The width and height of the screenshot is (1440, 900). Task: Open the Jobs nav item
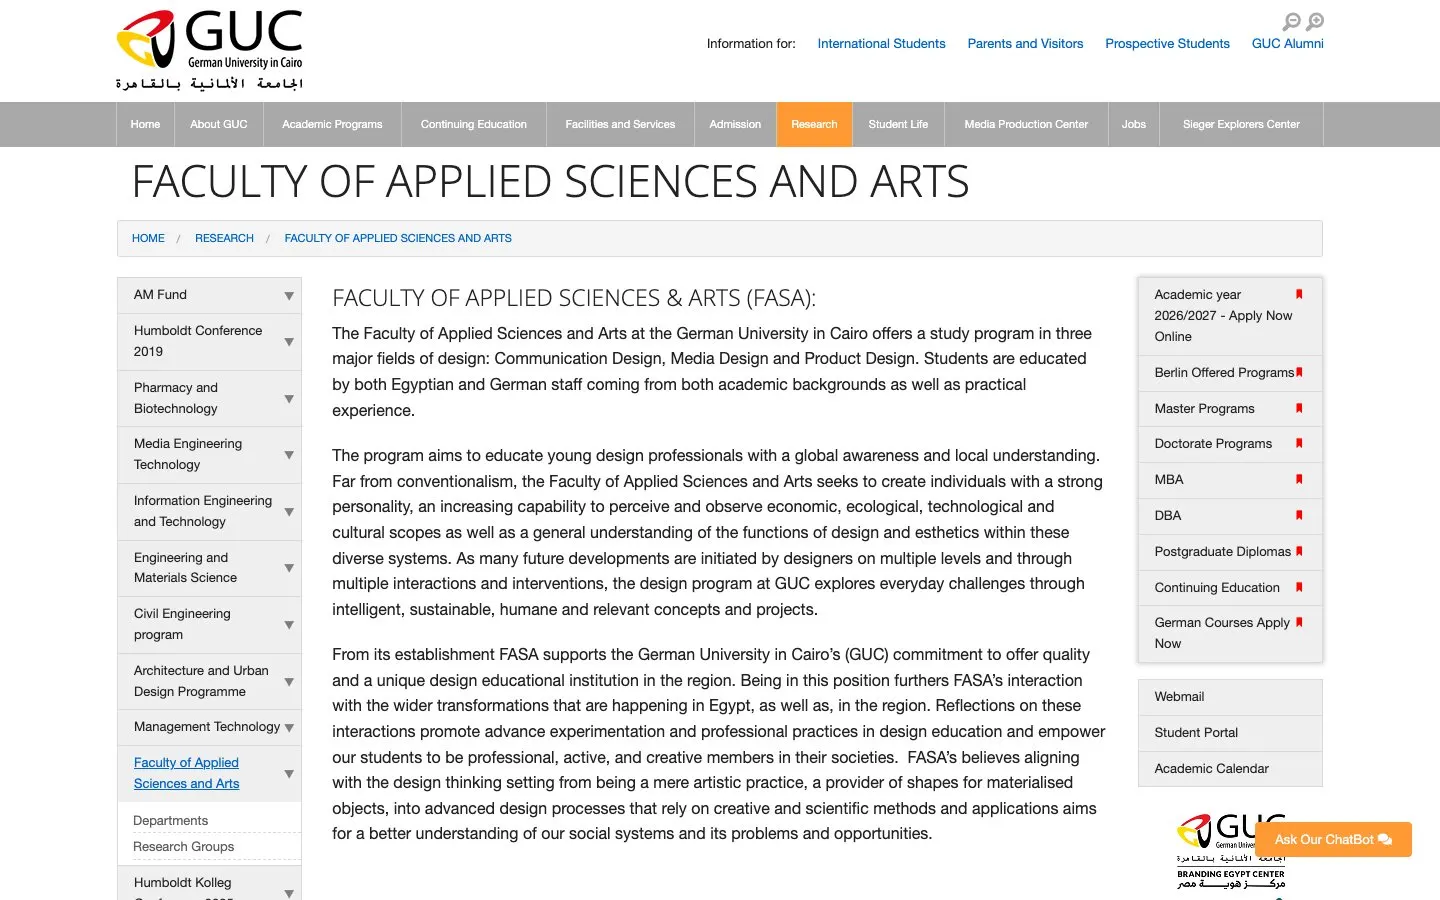1134,124
